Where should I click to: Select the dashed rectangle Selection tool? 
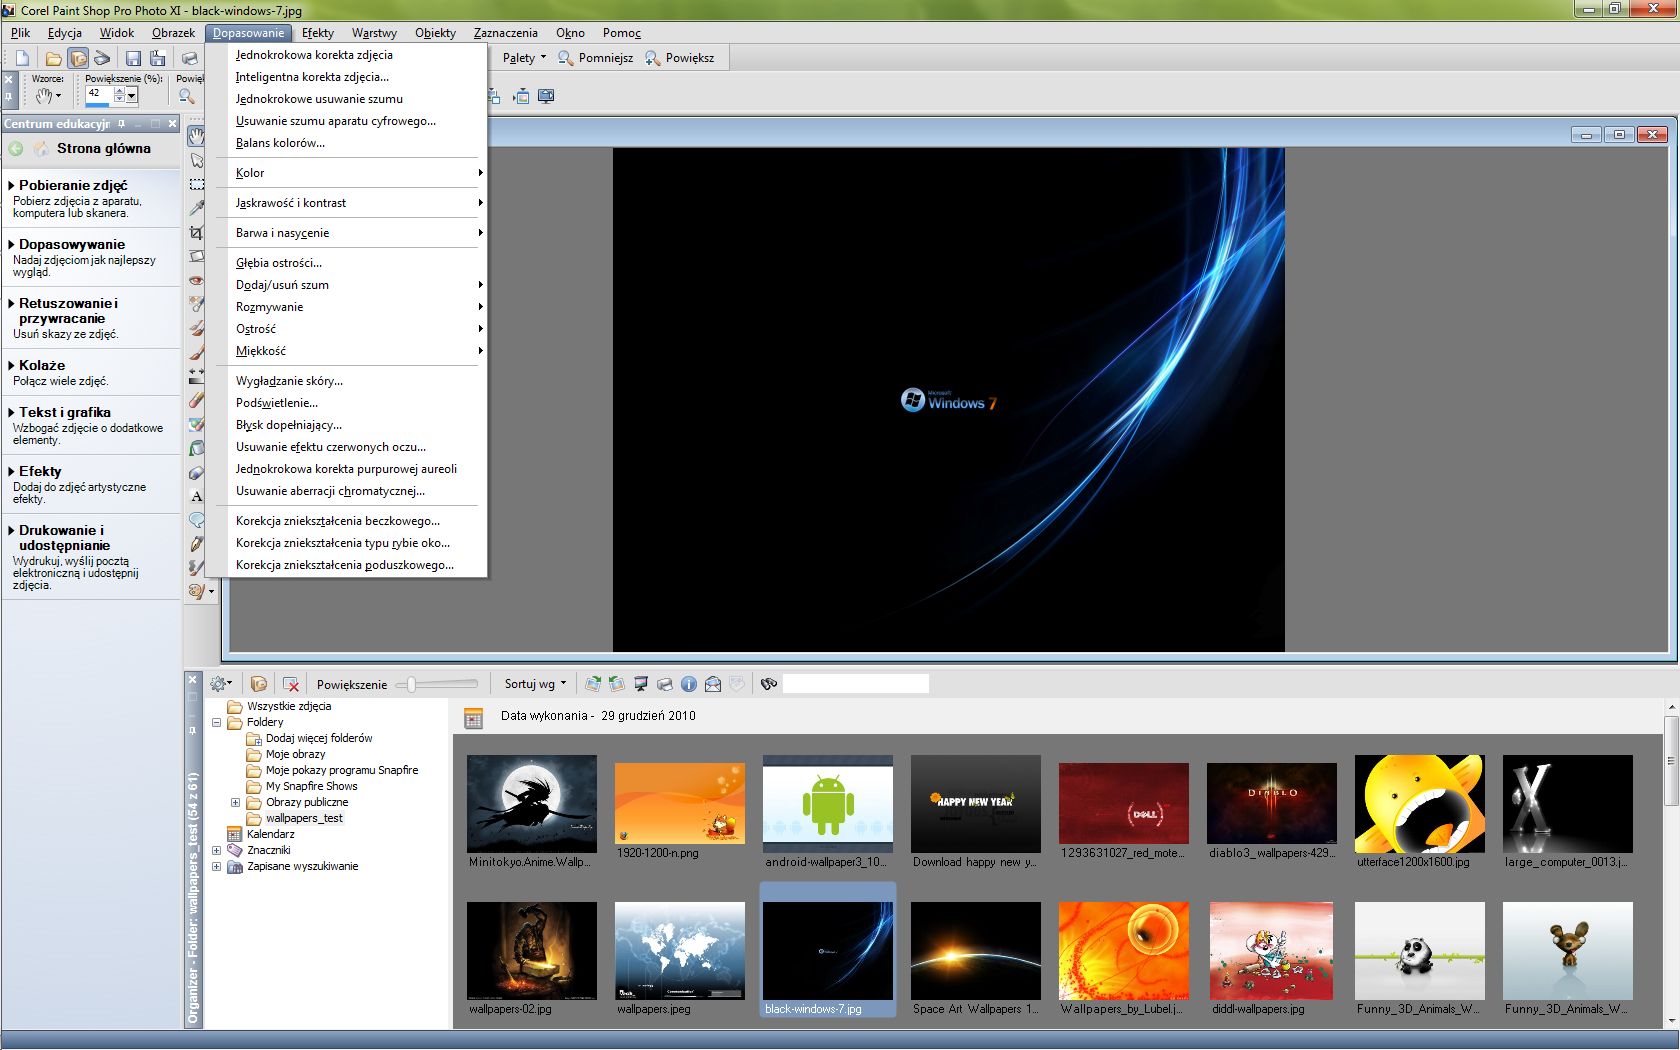197,184
